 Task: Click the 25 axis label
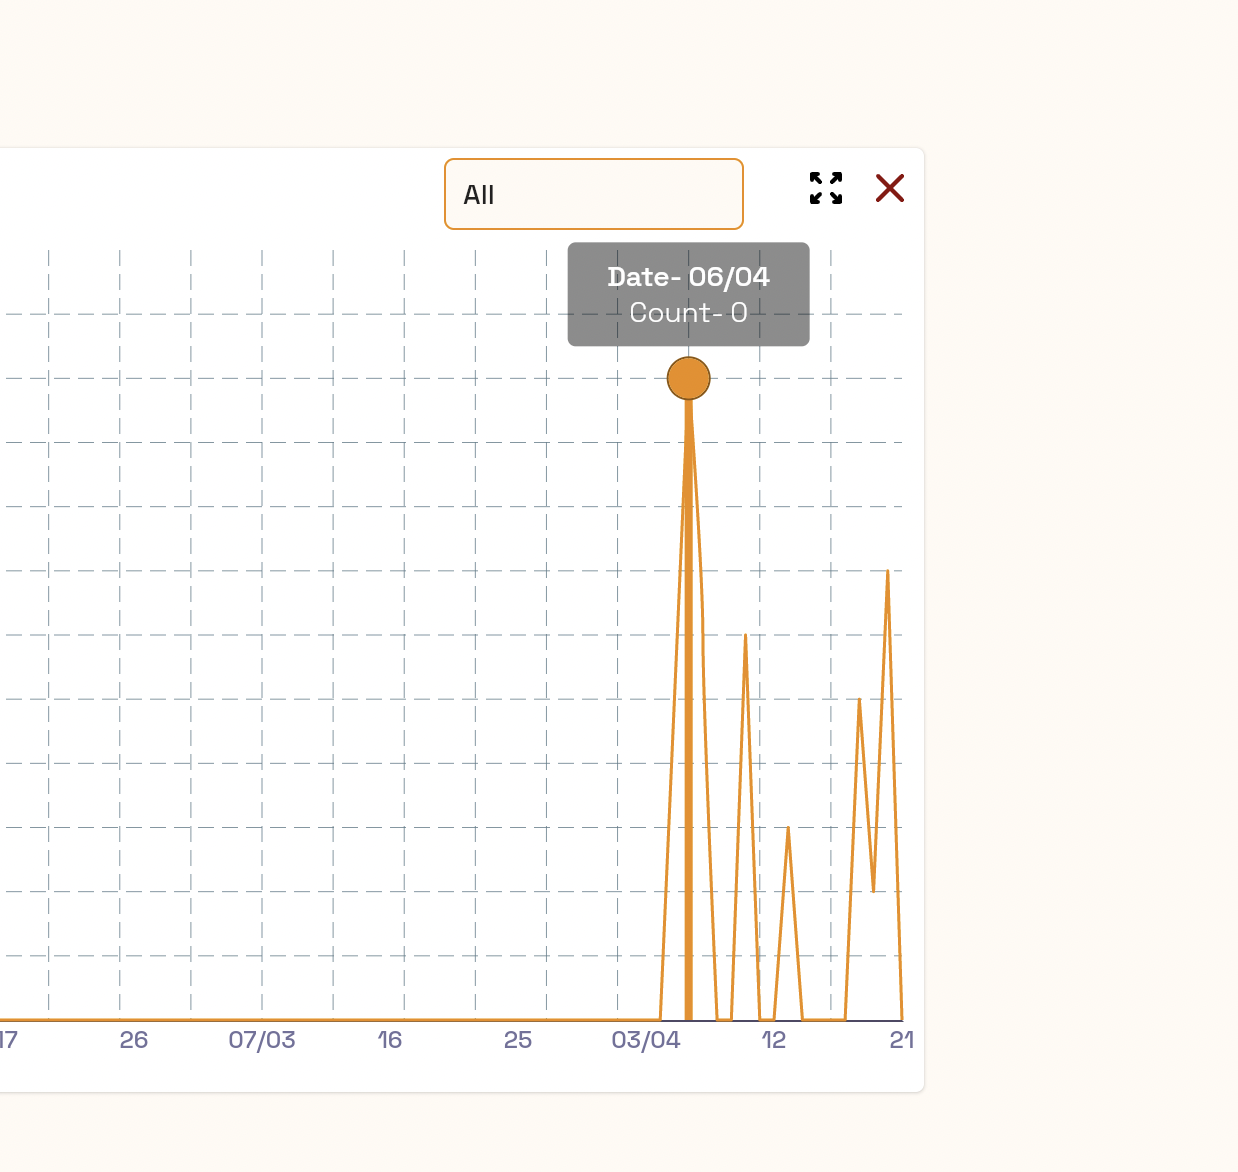coord(518,1040)
